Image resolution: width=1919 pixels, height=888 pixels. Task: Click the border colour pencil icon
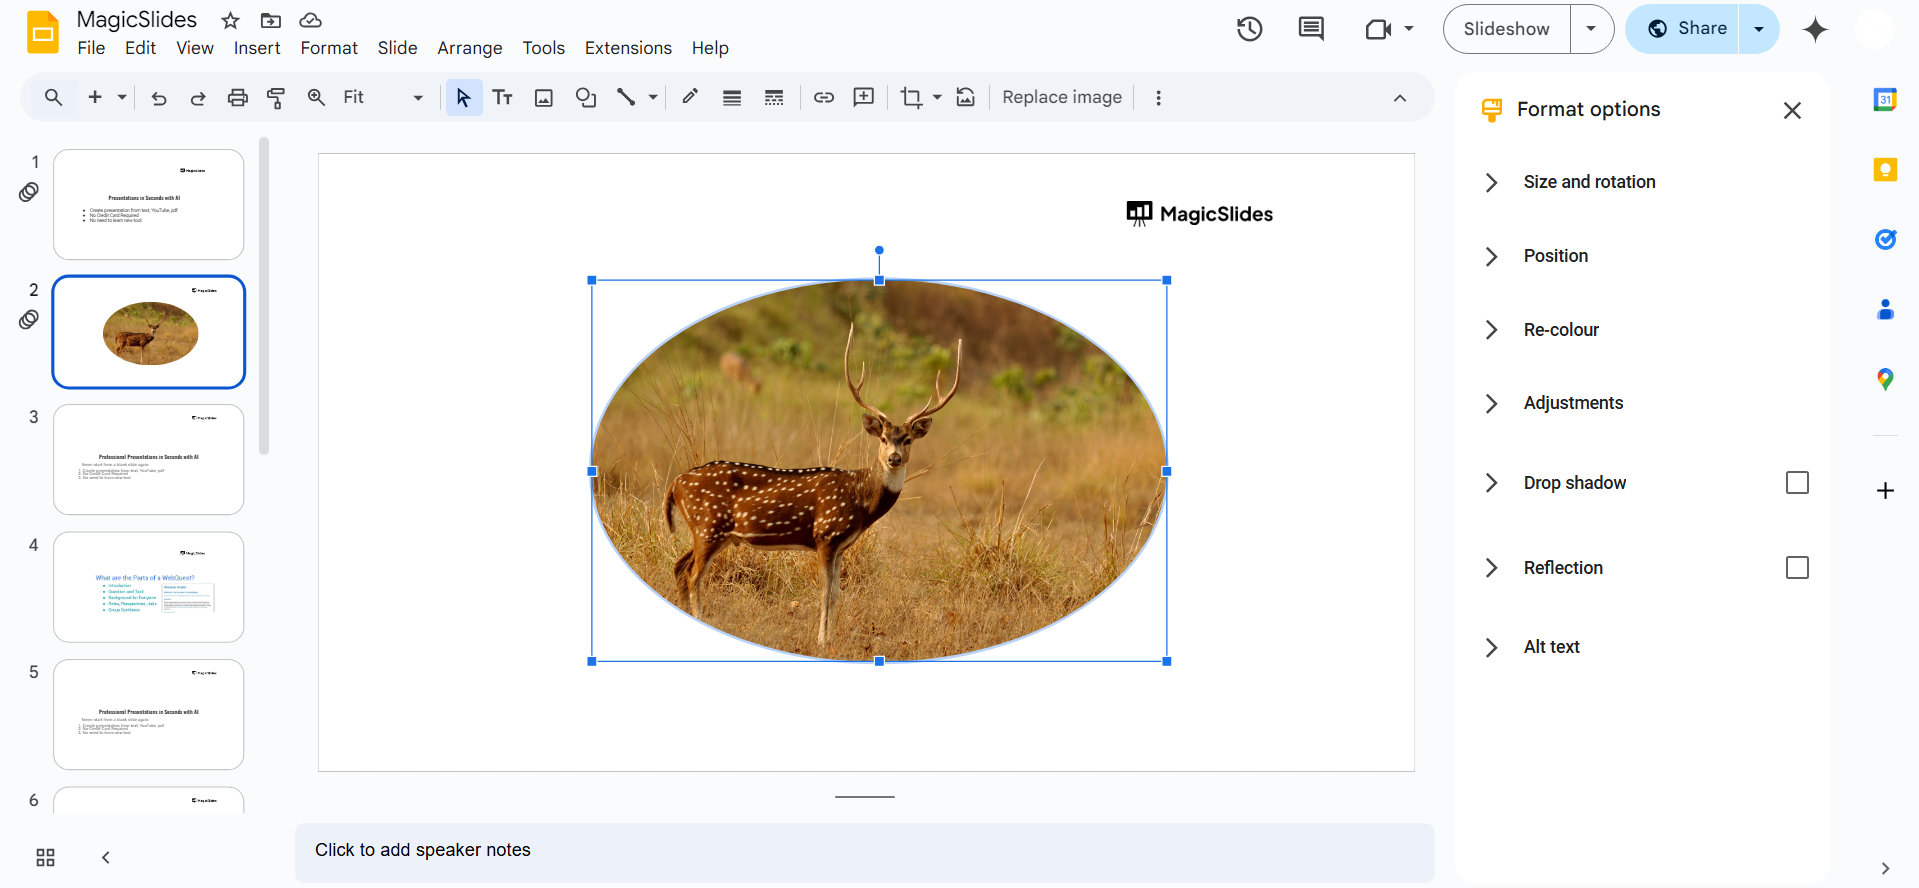pyautogui.click(x=690, y=97)
